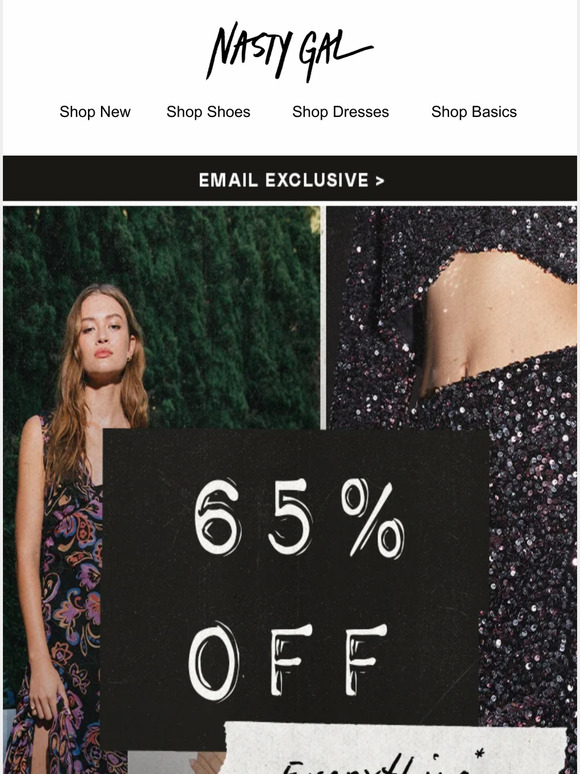This screenshot has height=774, width=580.
Task: Click the EMAIL EXCLUSIVE banner text
Action: (x=284, y=180)
